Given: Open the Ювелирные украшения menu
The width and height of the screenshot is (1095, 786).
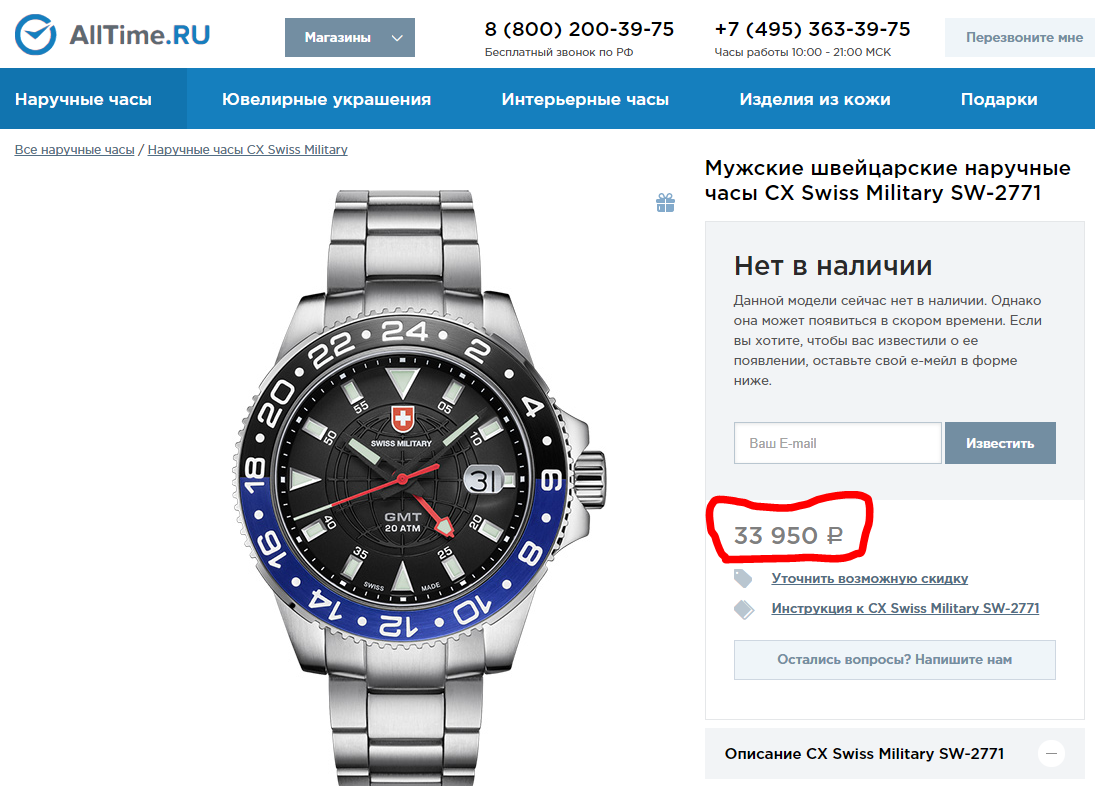Looking at the screenshot, I should pos(326,99).
